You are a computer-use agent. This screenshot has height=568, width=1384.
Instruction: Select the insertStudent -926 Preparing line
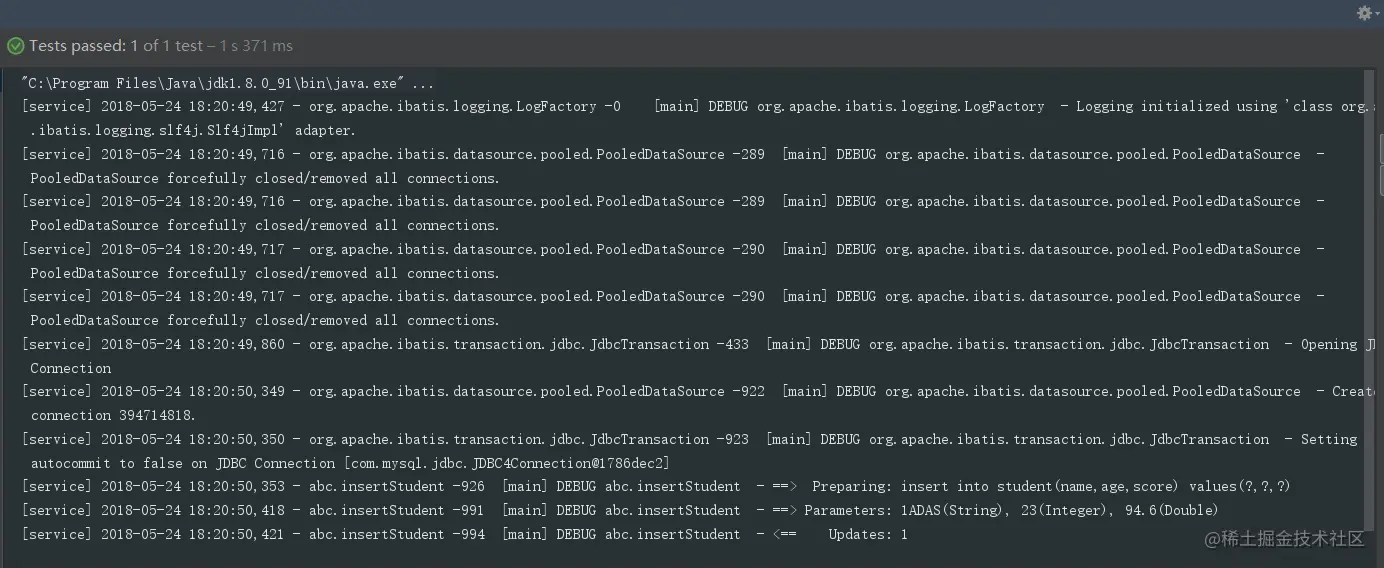click(x=656, y=487)
